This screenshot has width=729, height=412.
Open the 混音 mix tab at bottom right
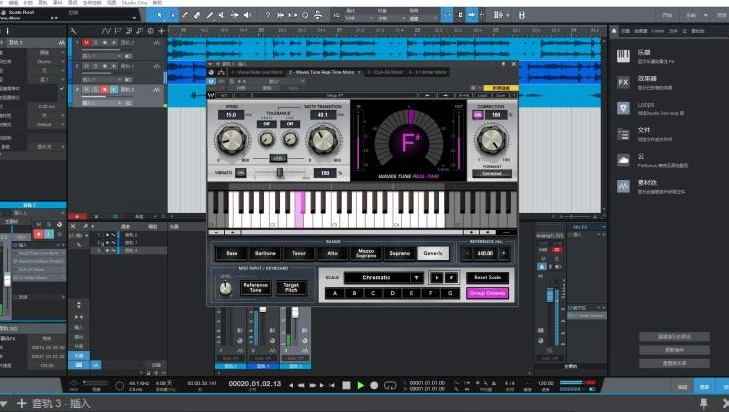pyautogui.click(x=704, y=386)
